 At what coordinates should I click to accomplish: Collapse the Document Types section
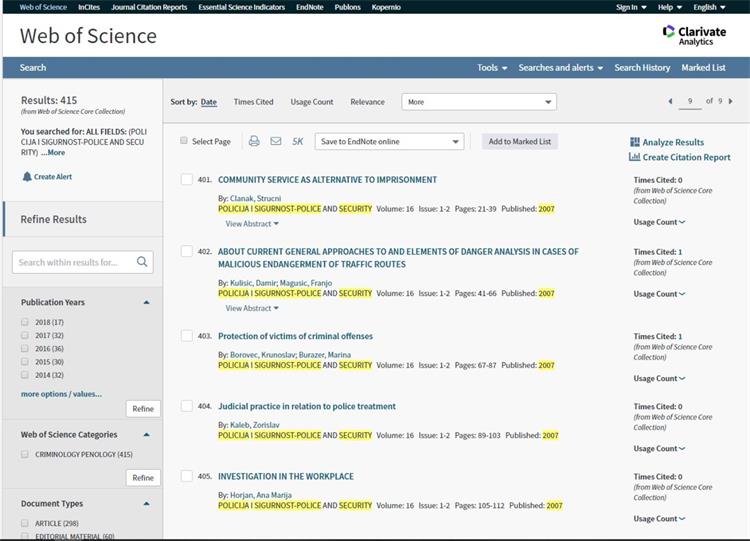(x=146, y=504)
